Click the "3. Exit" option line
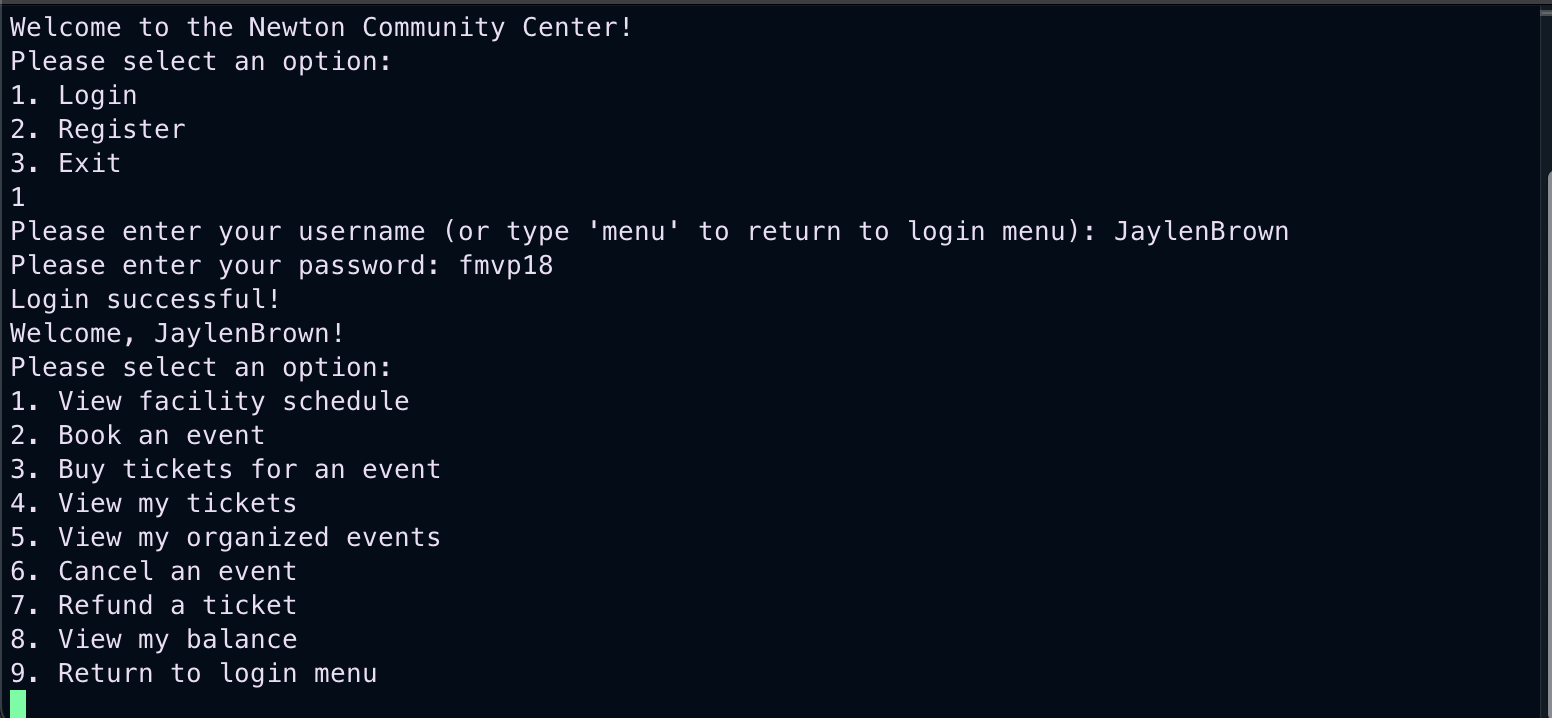Screen dimensions: 1552x718 click(66, 164)
